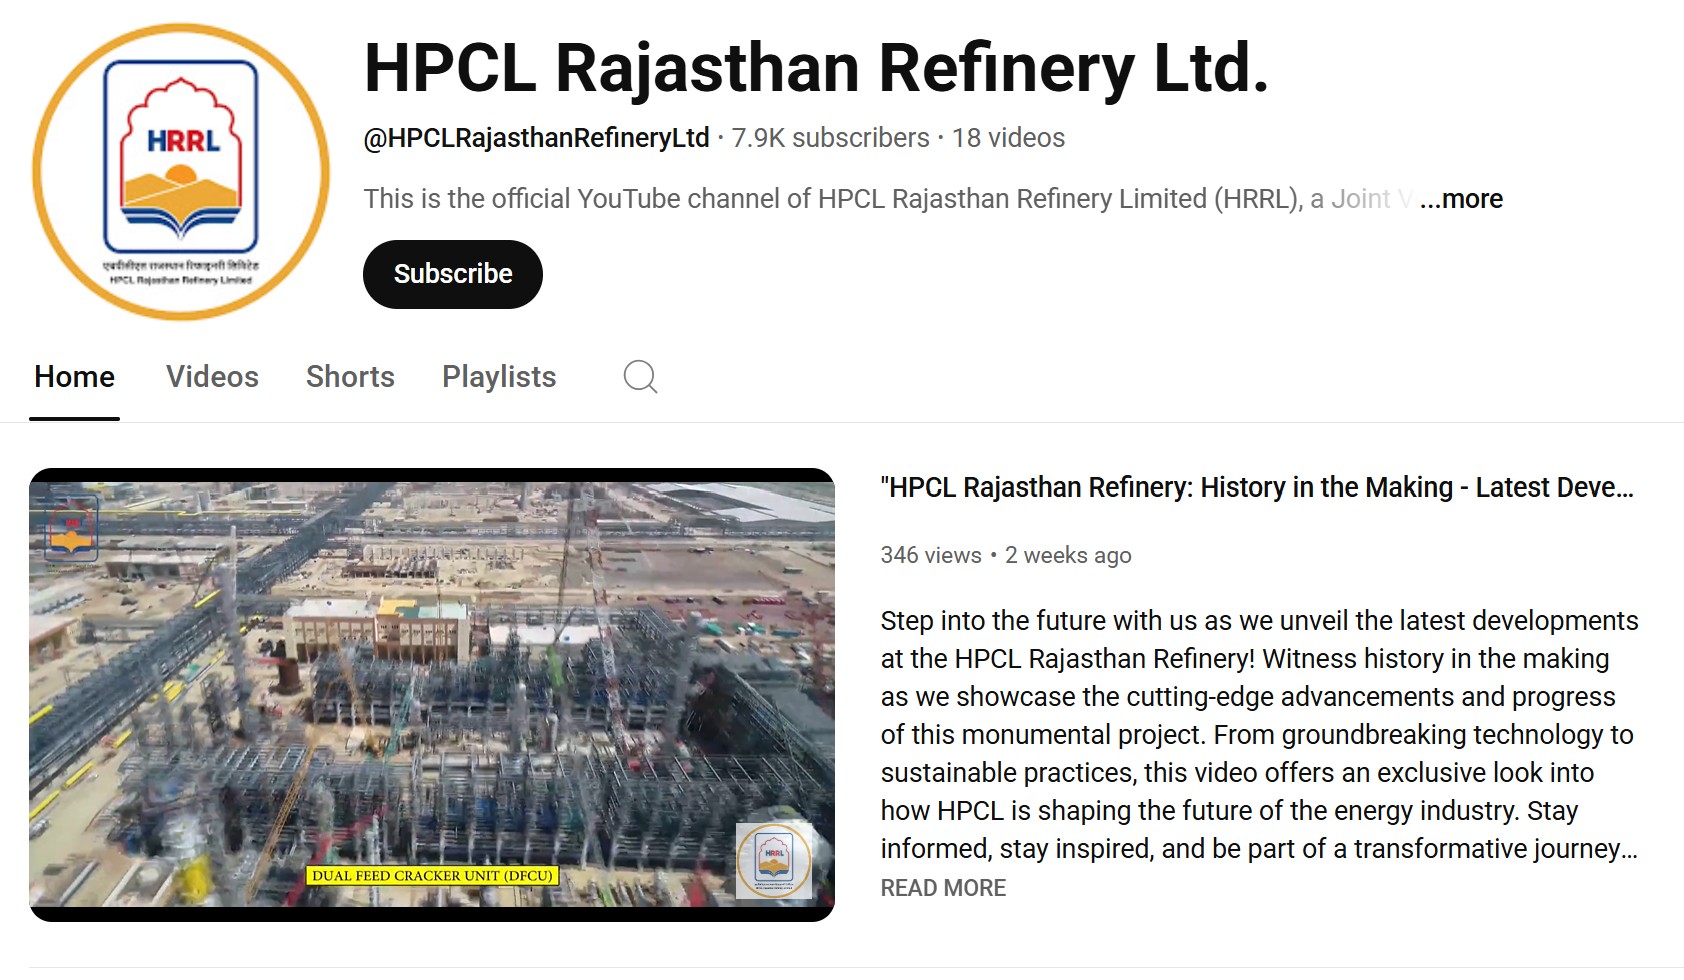The height and width of the screenshot is (980, 1684).
Task: Subscribe to HPCL Rajasthan Refinery channel
Action: pos(453,274)
